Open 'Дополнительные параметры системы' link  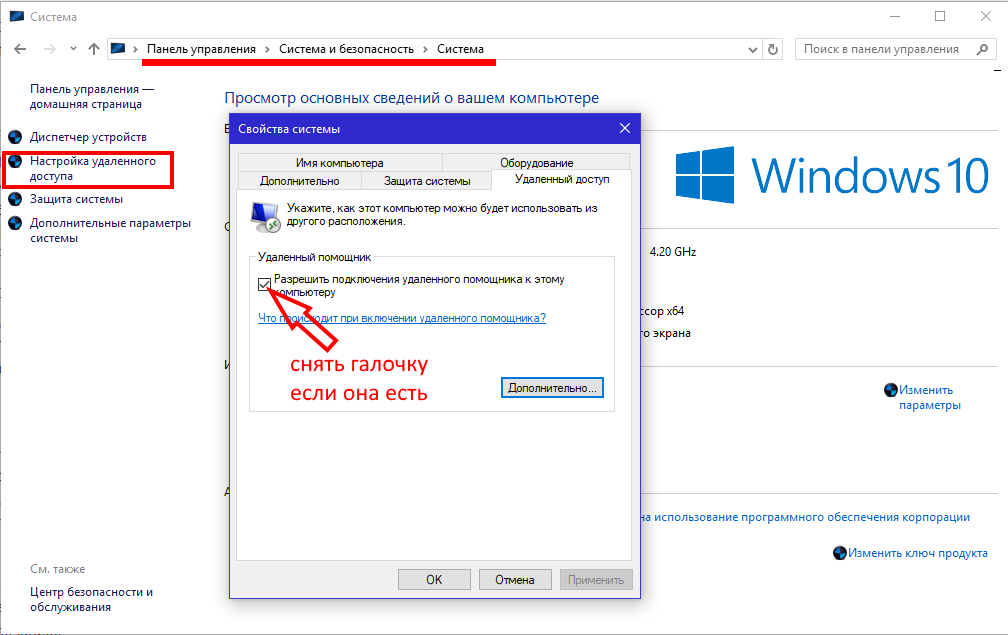point(111,230)
